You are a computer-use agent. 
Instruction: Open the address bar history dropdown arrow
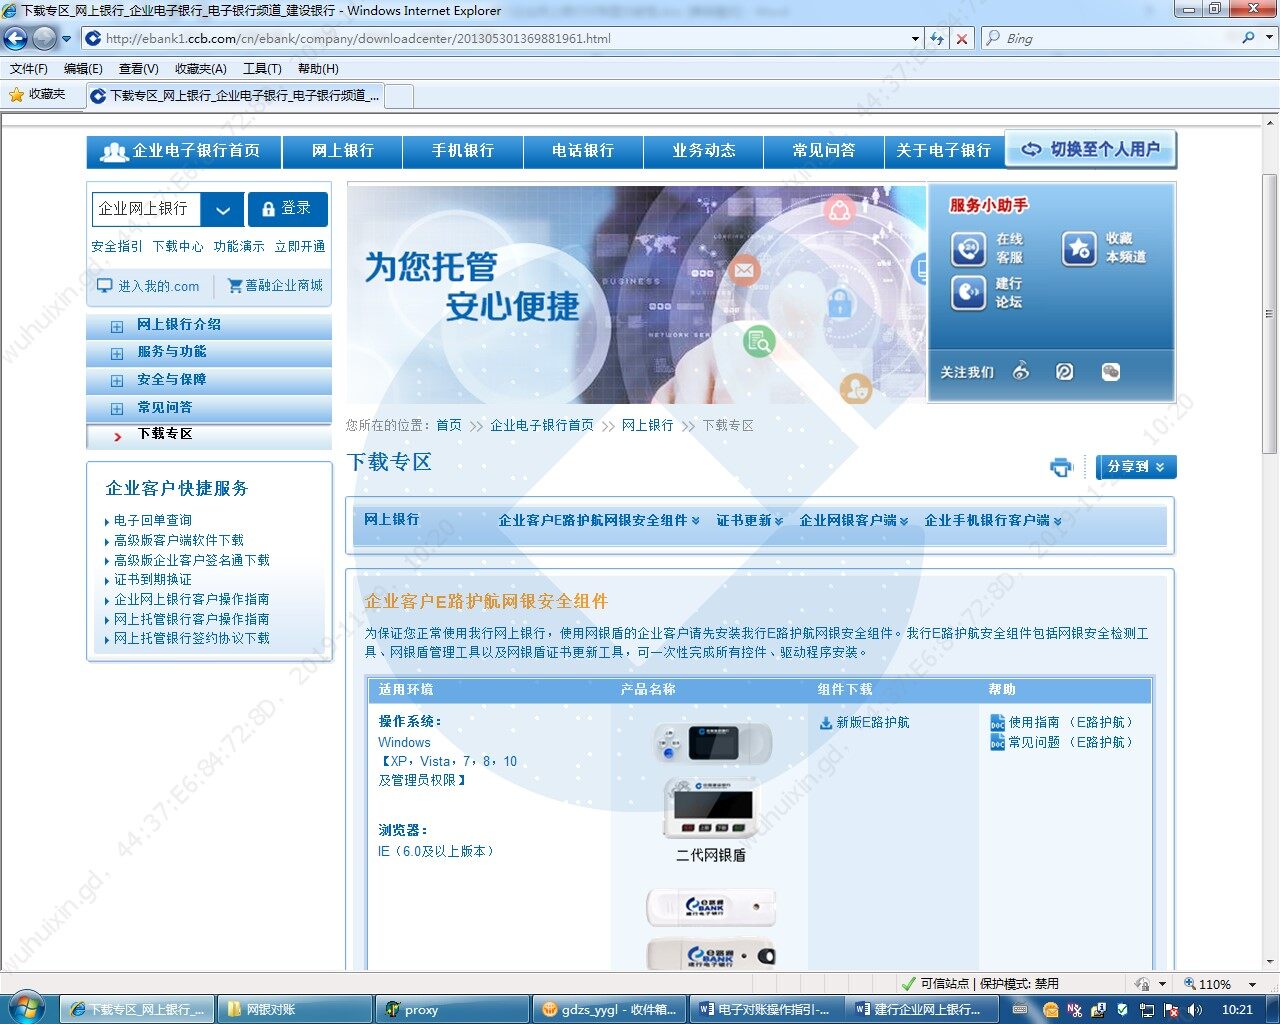(915, 39)
